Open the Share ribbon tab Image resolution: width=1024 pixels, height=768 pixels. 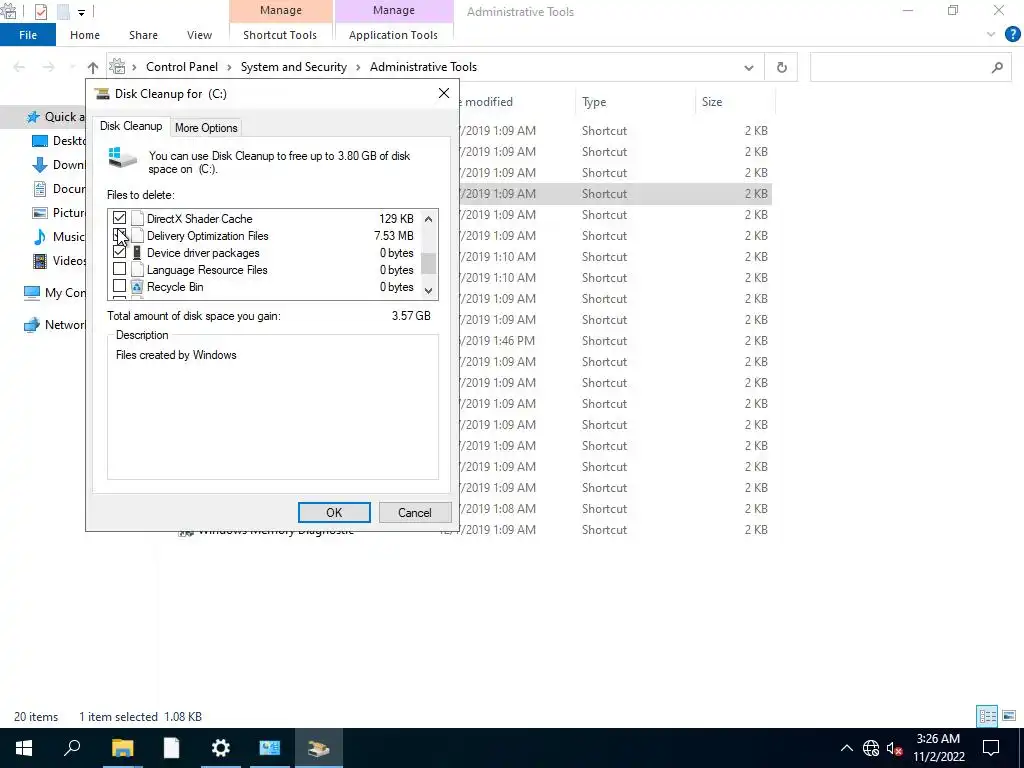pyautogui.click(x=143, y=35)
